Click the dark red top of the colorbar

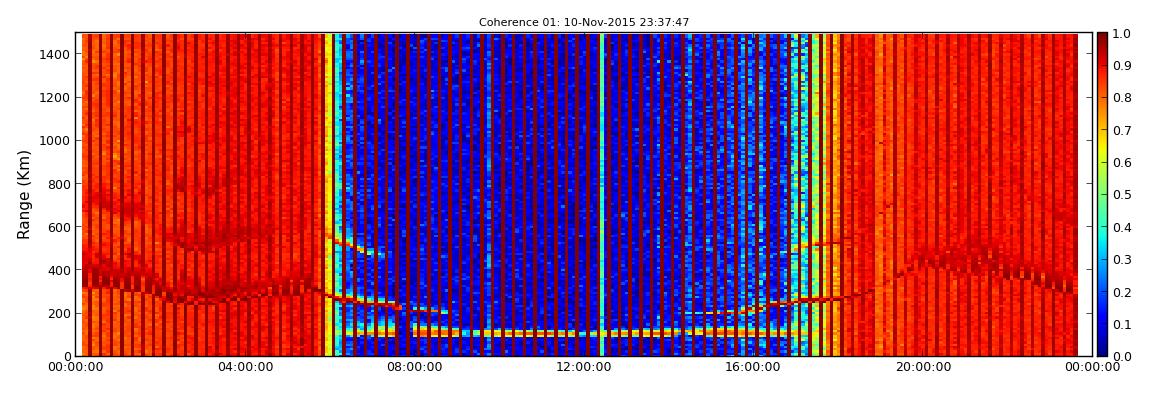(1102, 40)
